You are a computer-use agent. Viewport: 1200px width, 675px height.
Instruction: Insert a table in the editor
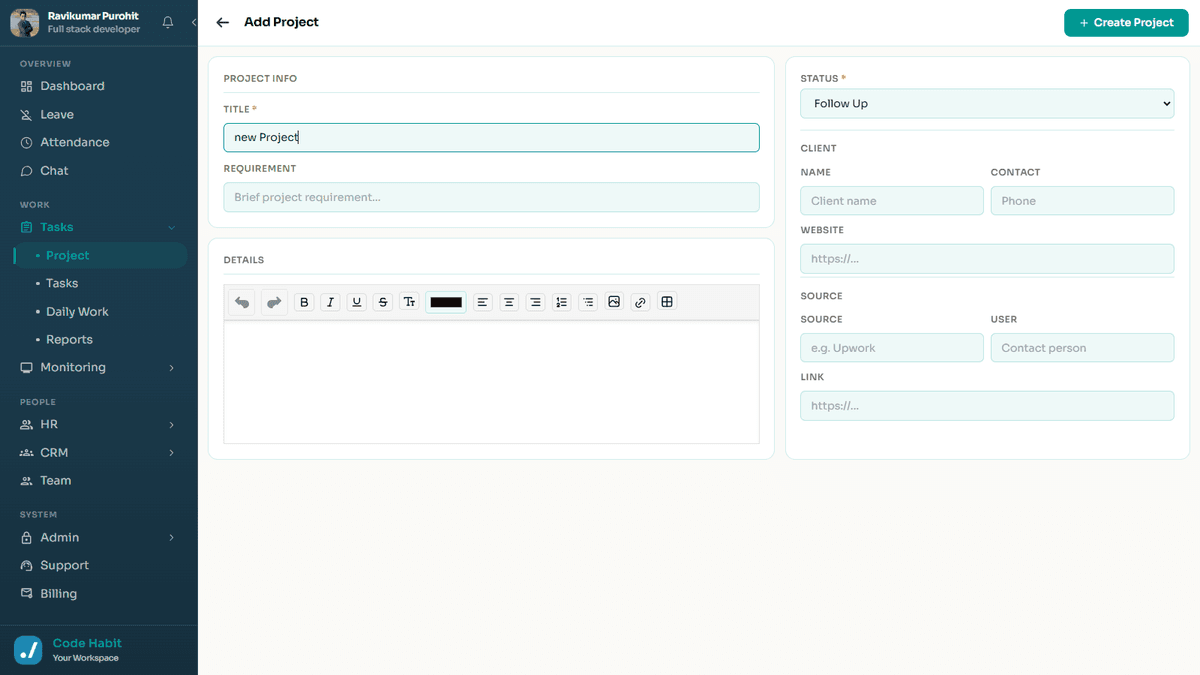point(667,302)
